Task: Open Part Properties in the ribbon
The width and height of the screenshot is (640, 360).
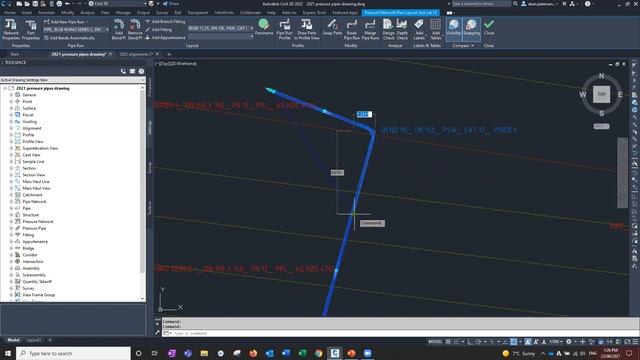Action: [31, 29]
